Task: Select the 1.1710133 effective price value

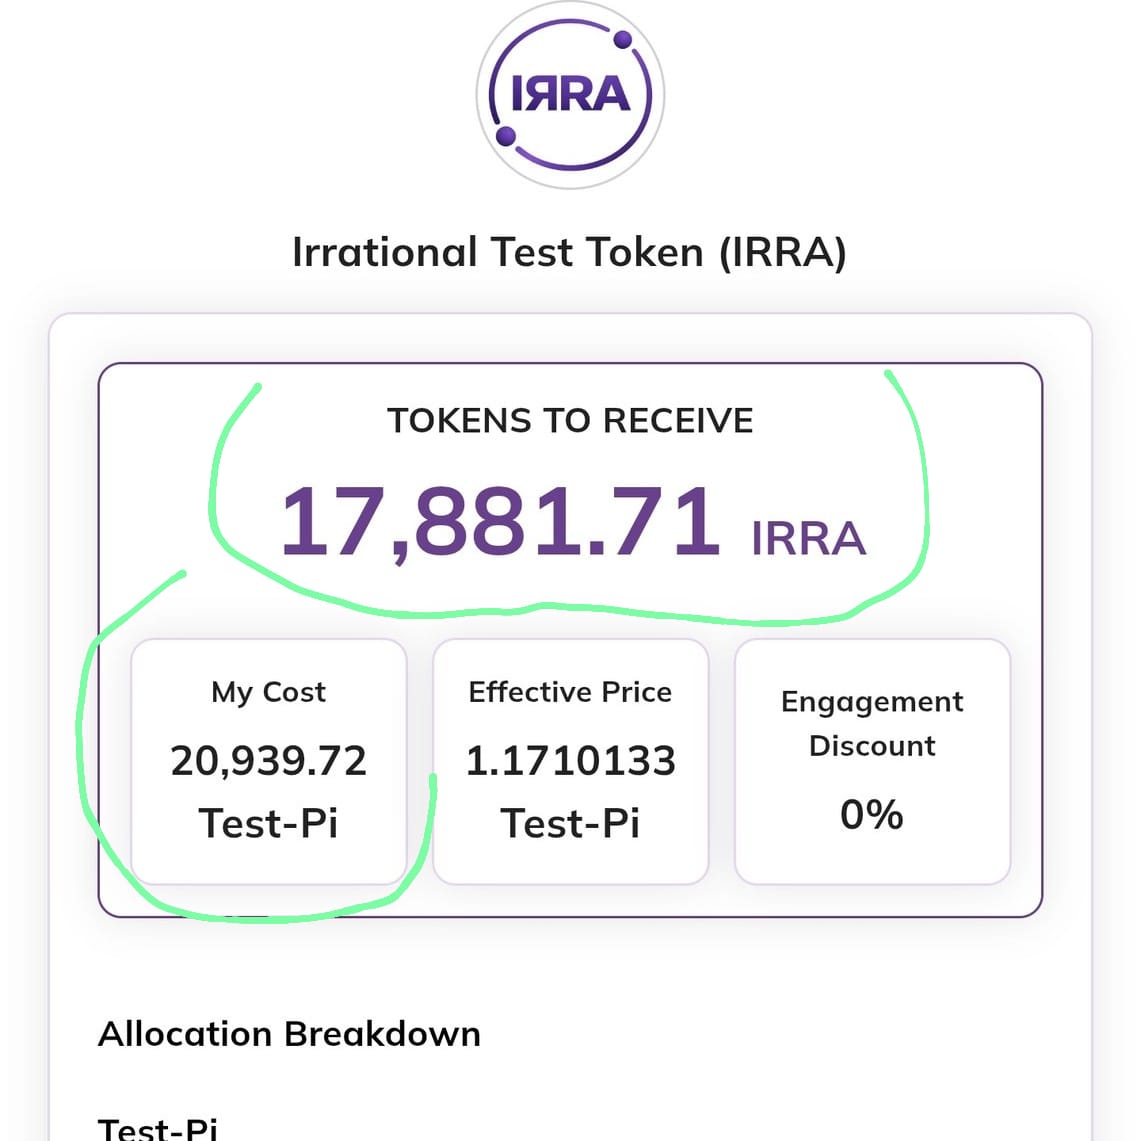Action: pyautogui.click(x=570, y=761)
